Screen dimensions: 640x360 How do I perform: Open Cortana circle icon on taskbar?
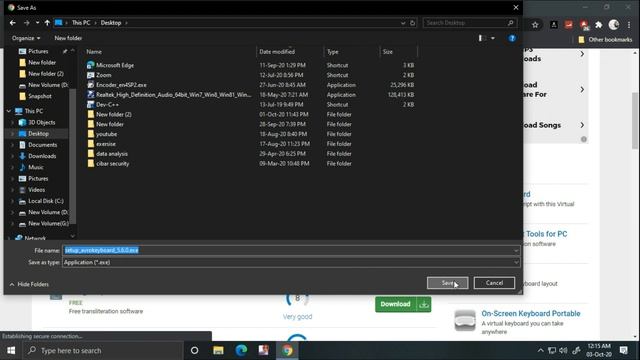(194, 351)
